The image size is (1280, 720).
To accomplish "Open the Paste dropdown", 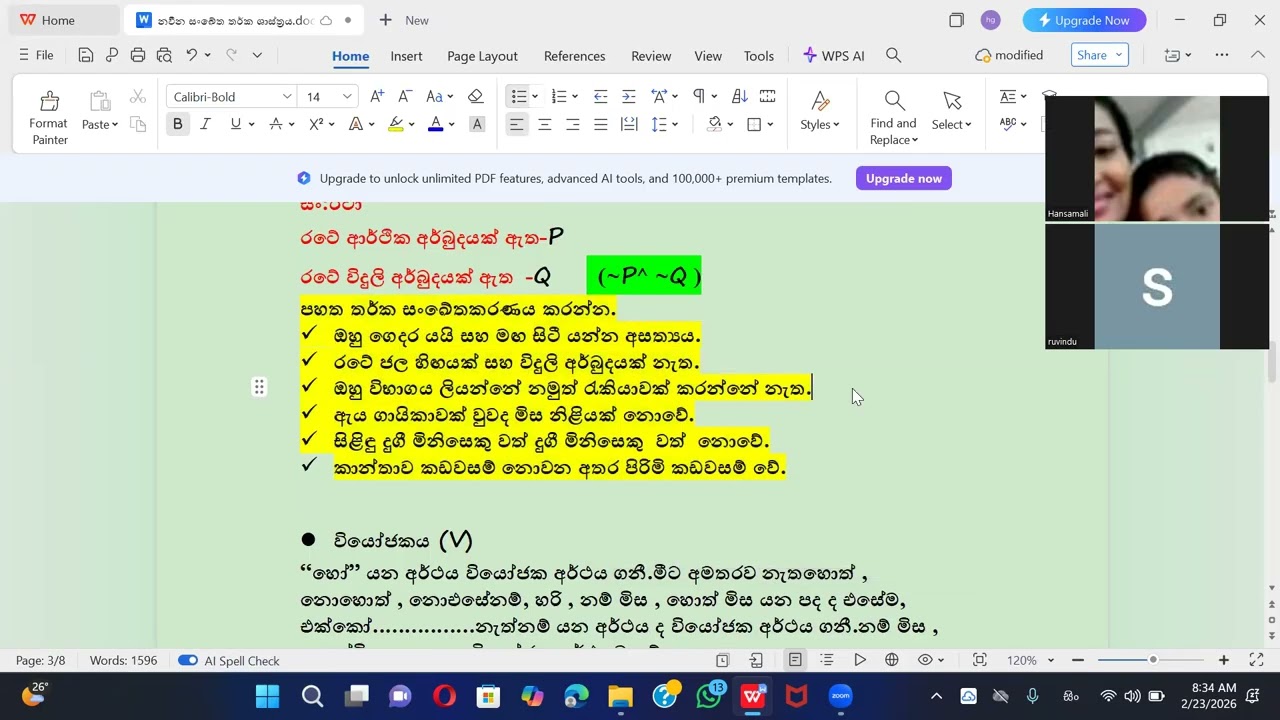I will pos(100,124).
